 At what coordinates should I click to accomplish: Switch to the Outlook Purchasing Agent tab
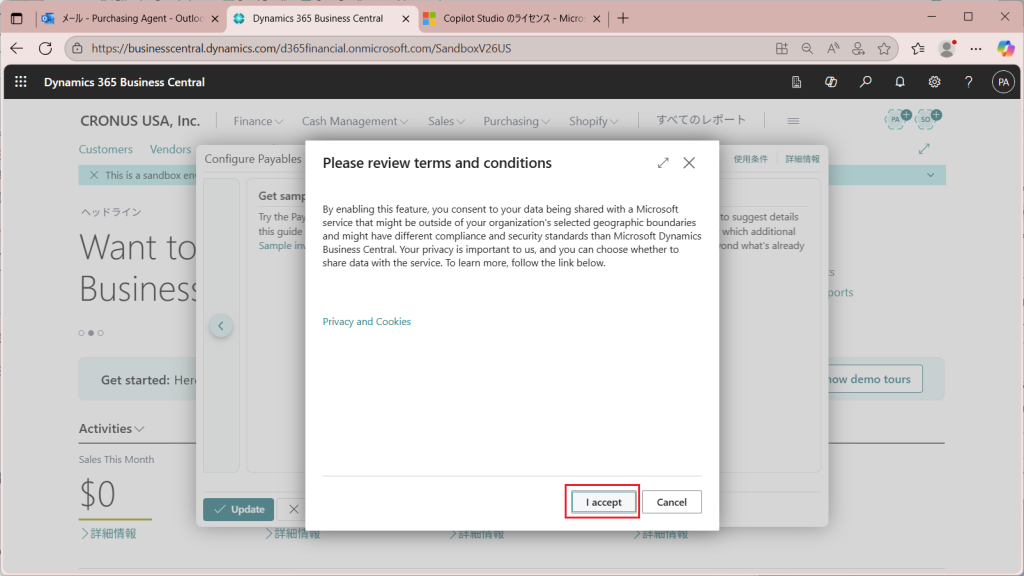pos(131,18)
